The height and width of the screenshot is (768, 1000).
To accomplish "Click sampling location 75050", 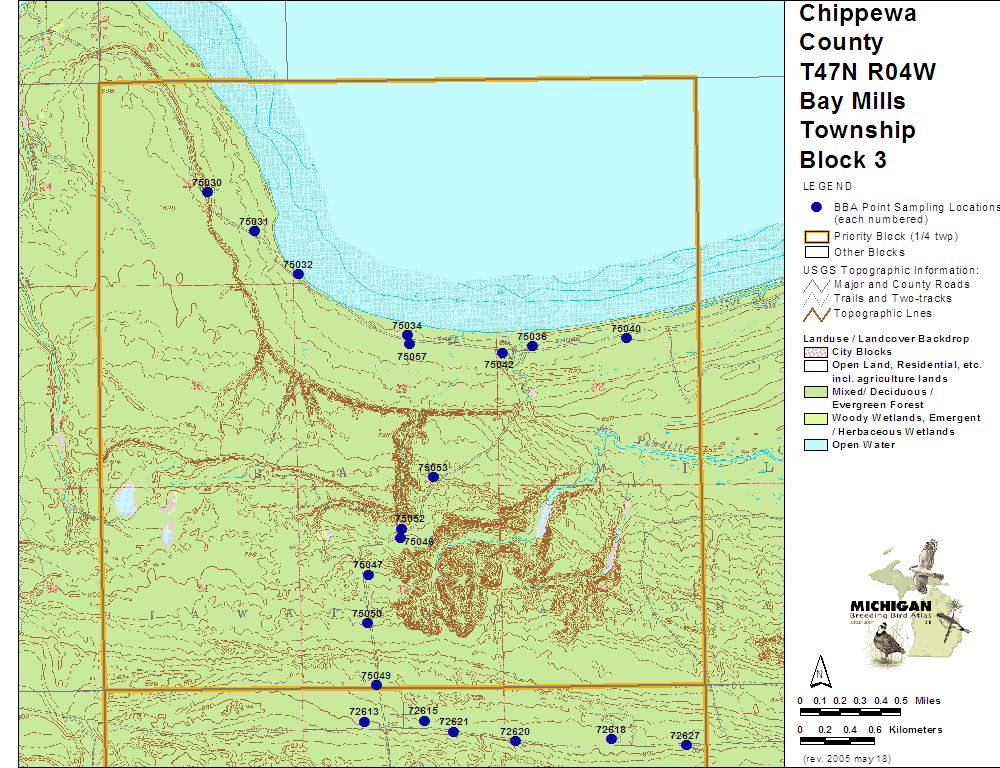I will click(x=367, y=623).
